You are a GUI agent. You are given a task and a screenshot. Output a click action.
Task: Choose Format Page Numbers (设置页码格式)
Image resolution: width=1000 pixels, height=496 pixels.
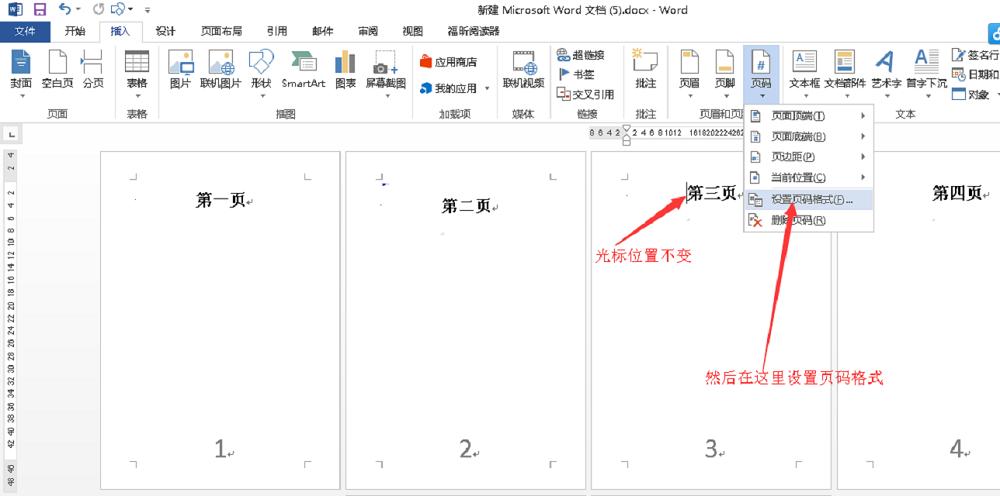(x=809, y=200)
